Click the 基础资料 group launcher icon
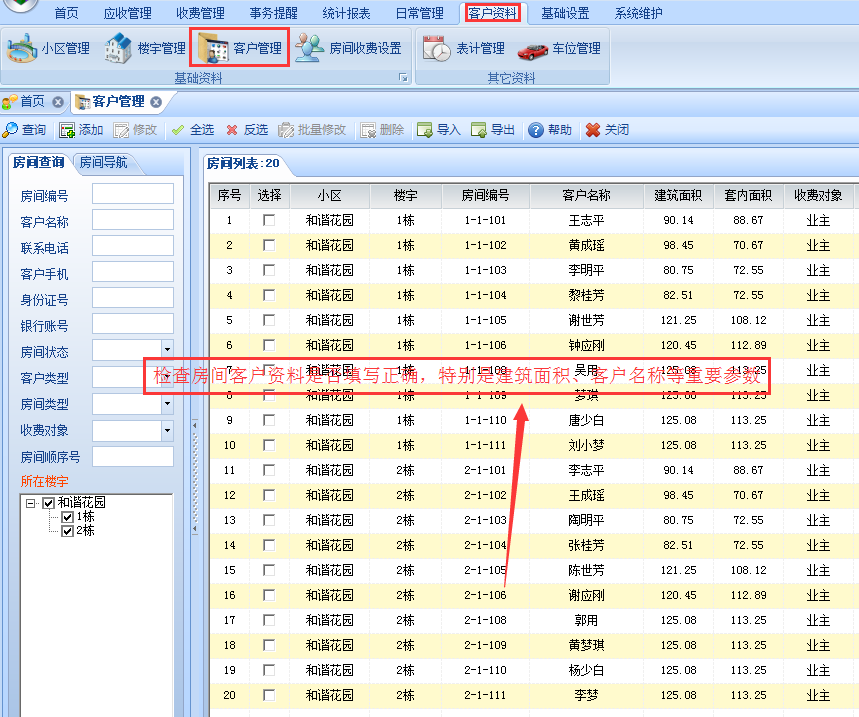This screenshot has width=859, height=717. pyautogui.click(x=404, y=78)
